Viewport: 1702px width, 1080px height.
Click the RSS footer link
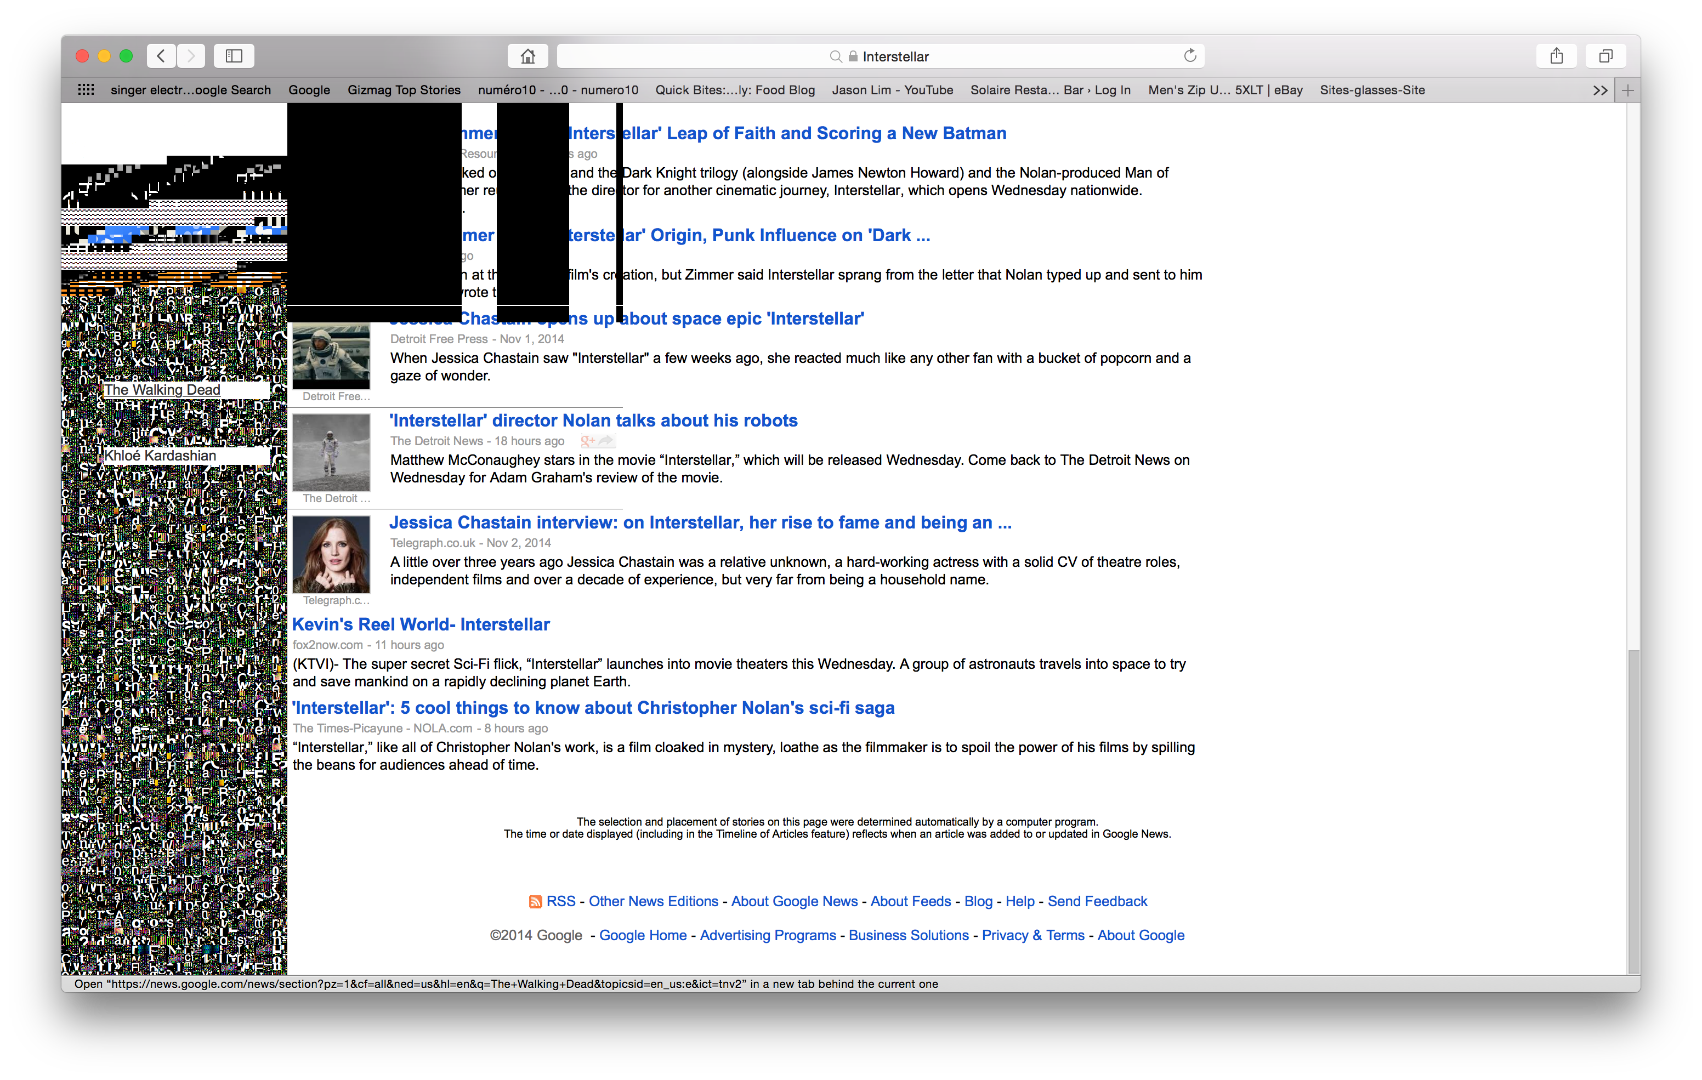[x=561, y=902]
